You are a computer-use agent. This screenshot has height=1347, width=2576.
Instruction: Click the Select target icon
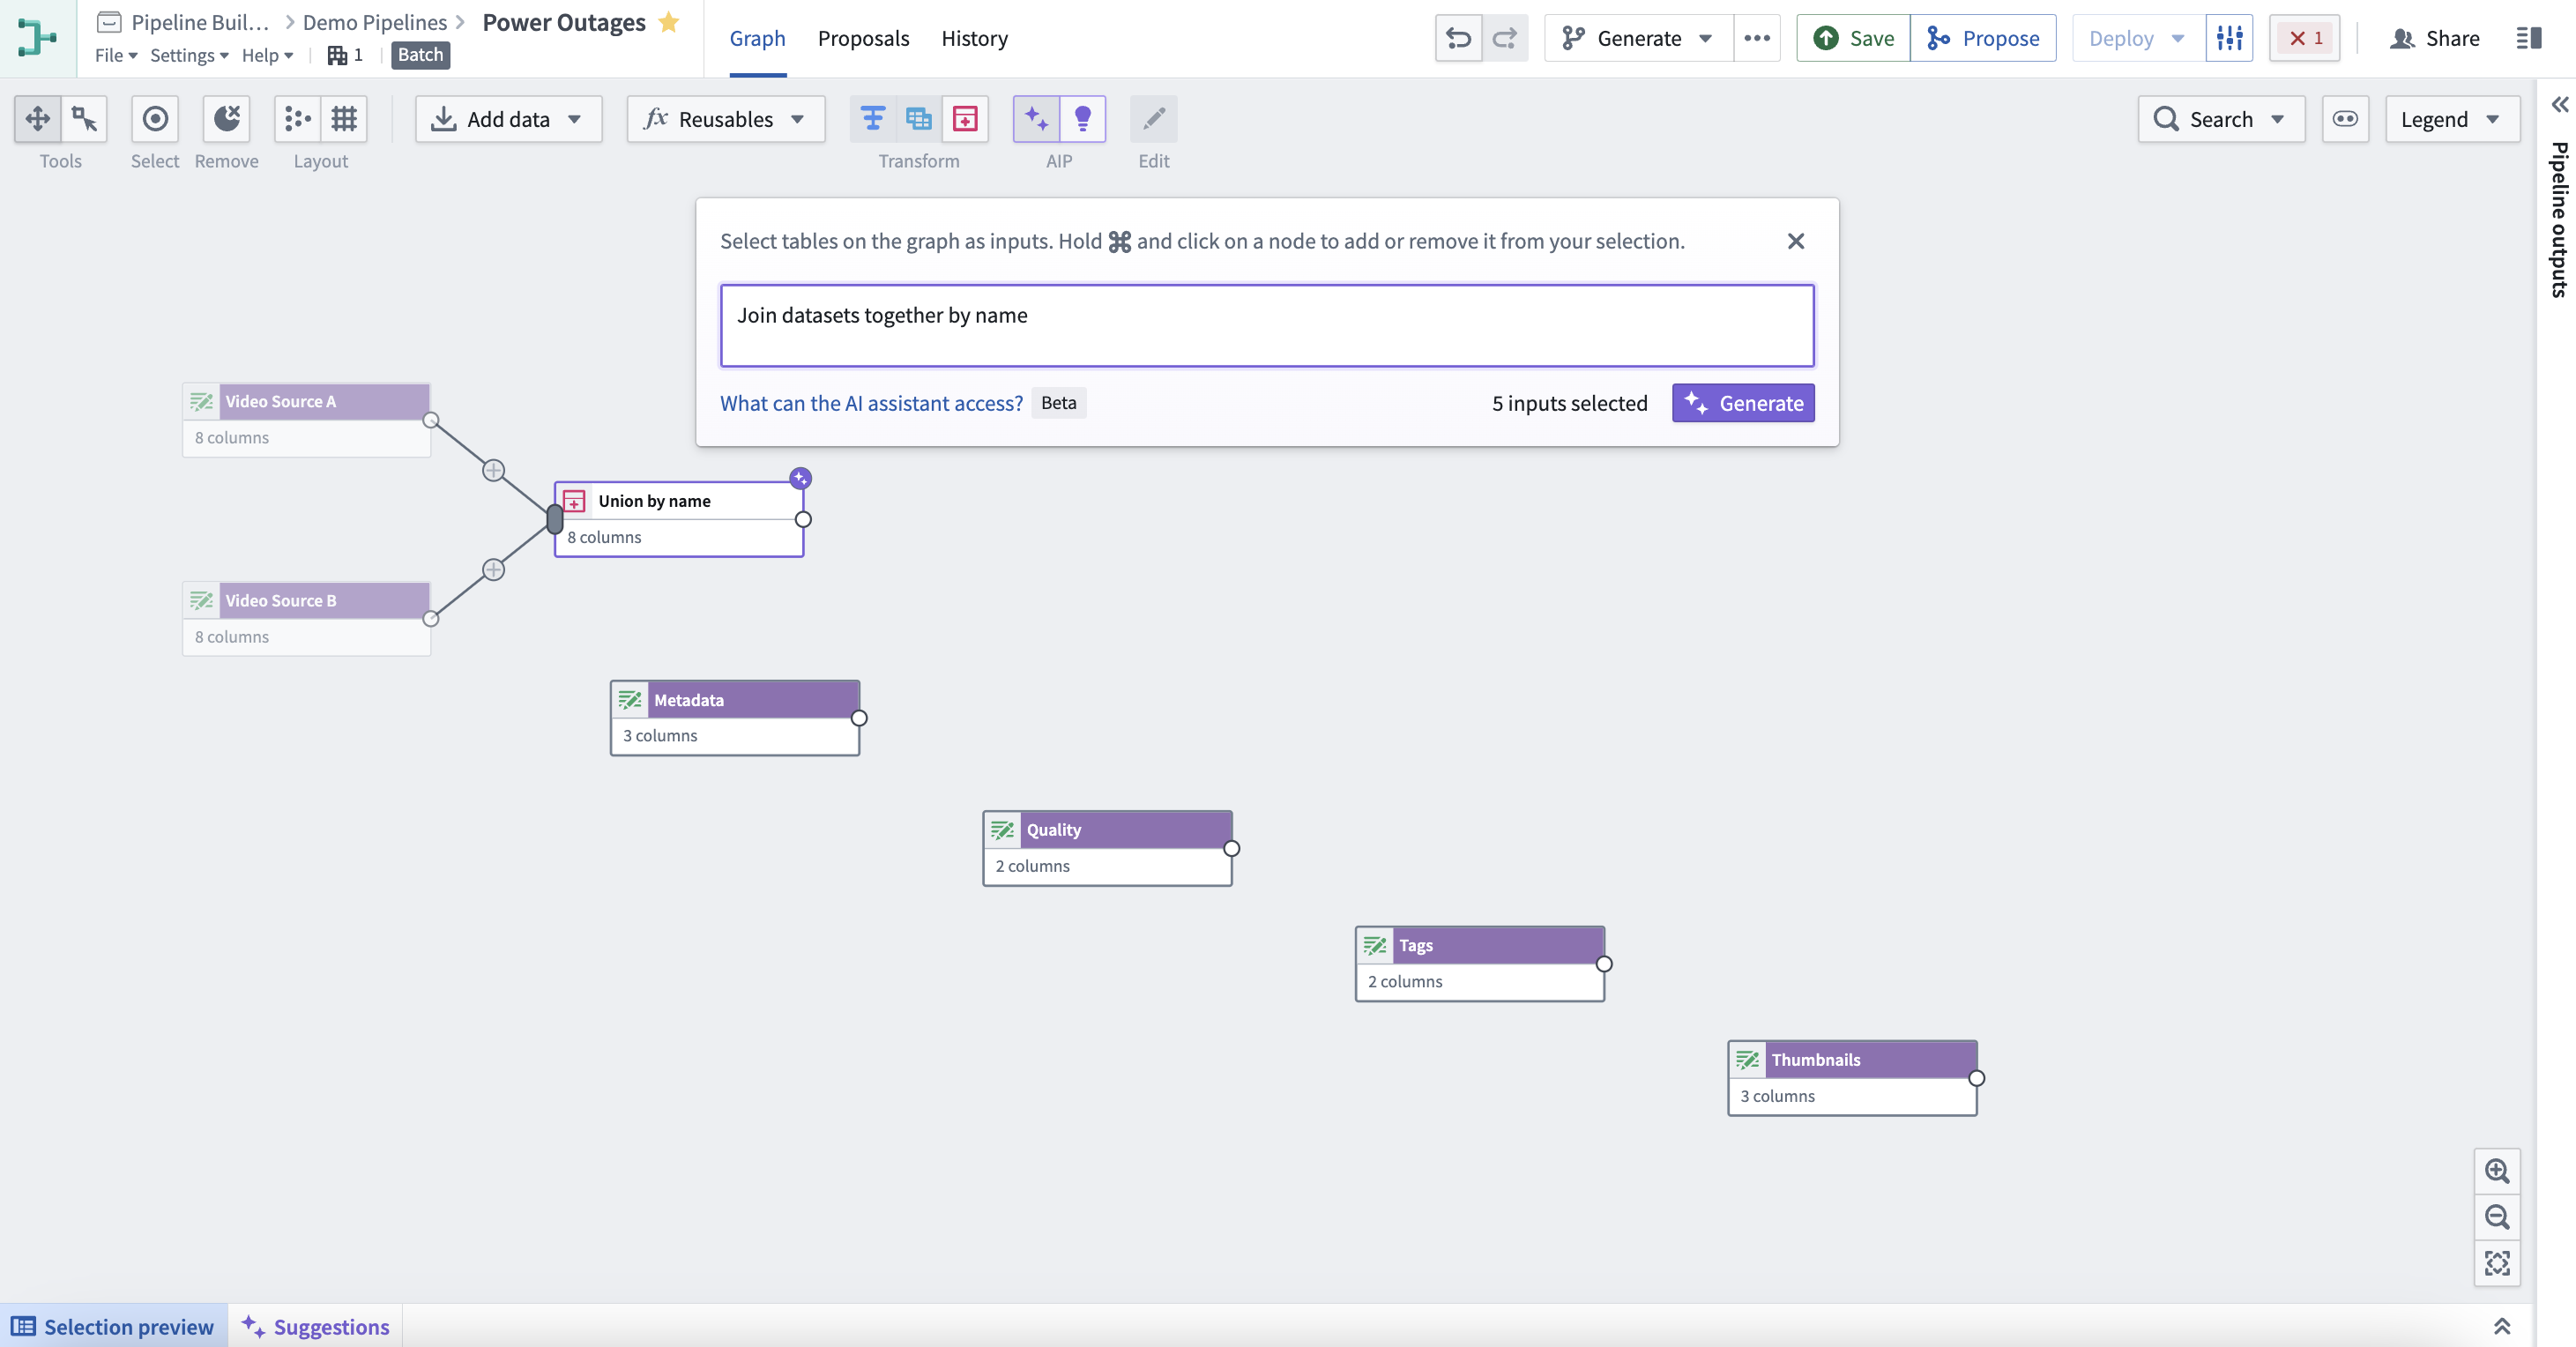155,119
